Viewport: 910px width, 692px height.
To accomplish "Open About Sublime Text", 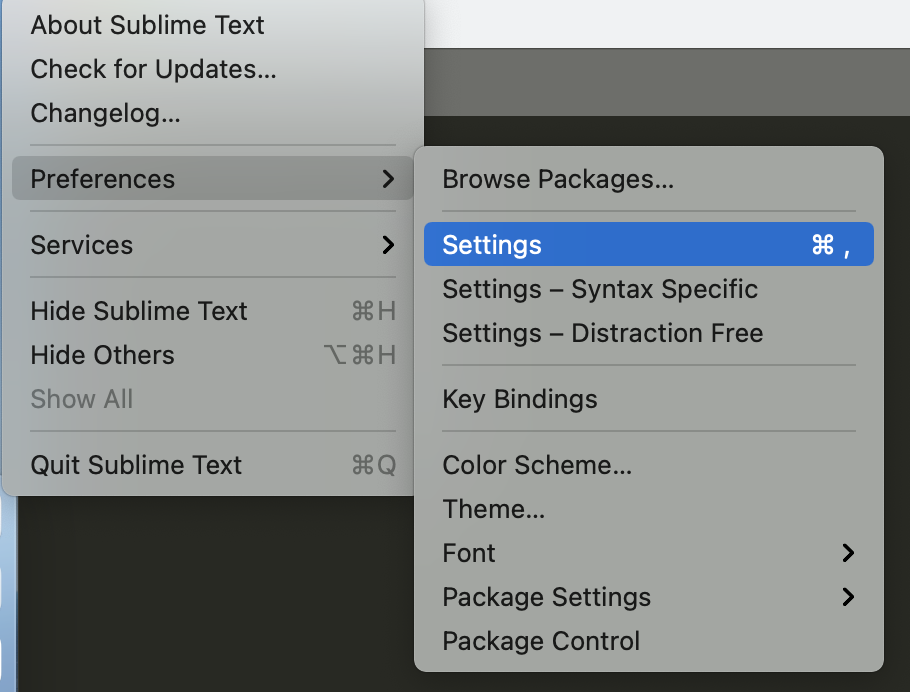I will click(146, 25).
